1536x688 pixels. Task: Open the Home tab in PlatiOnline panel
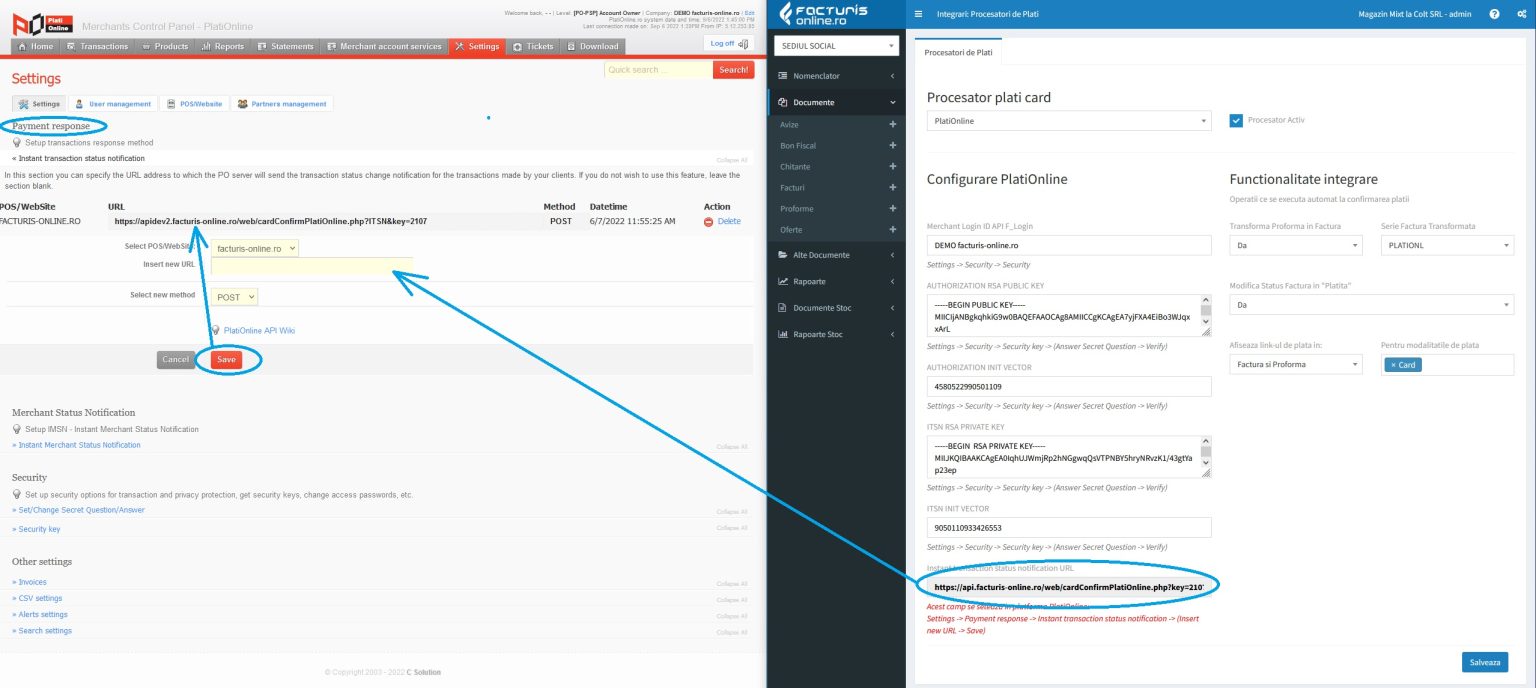(x=35, y=46)
